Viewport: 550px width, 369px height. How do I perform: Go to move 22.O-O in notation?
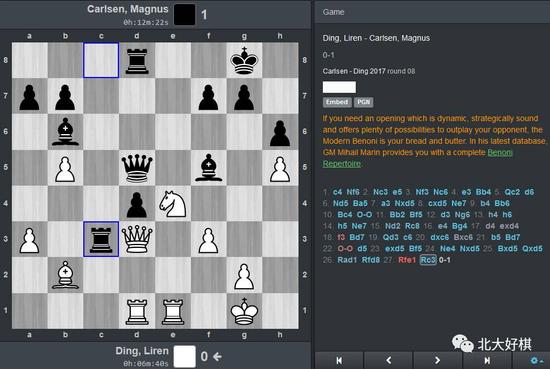pyautogui.click(x=345, y=249)
